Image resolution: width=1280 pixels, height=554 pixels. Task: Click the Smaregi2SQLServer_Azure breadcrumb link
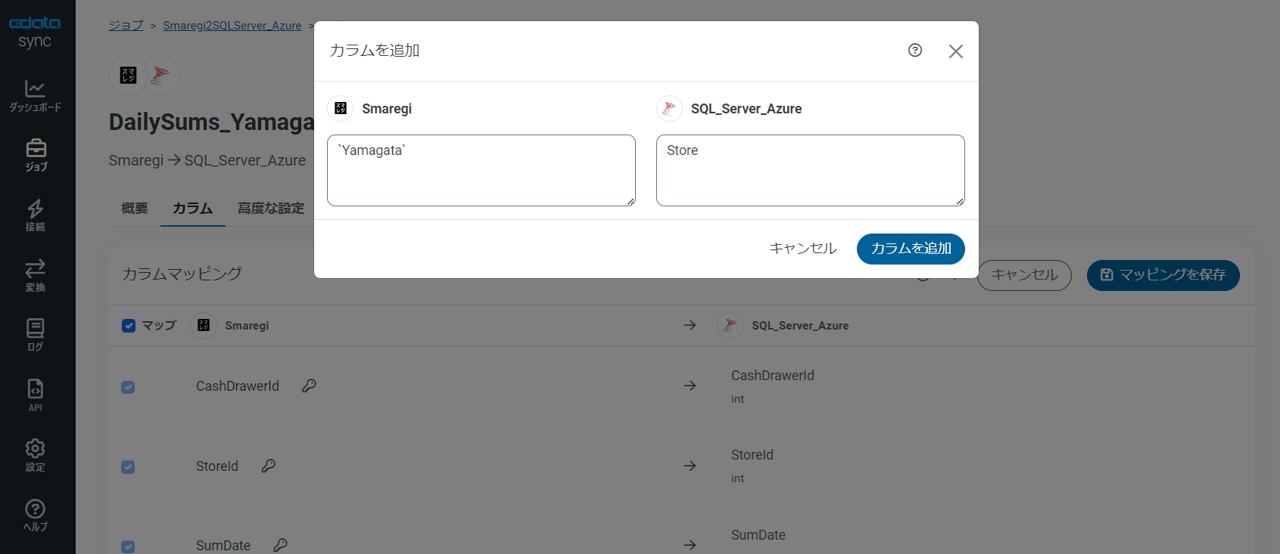[232, 26]
